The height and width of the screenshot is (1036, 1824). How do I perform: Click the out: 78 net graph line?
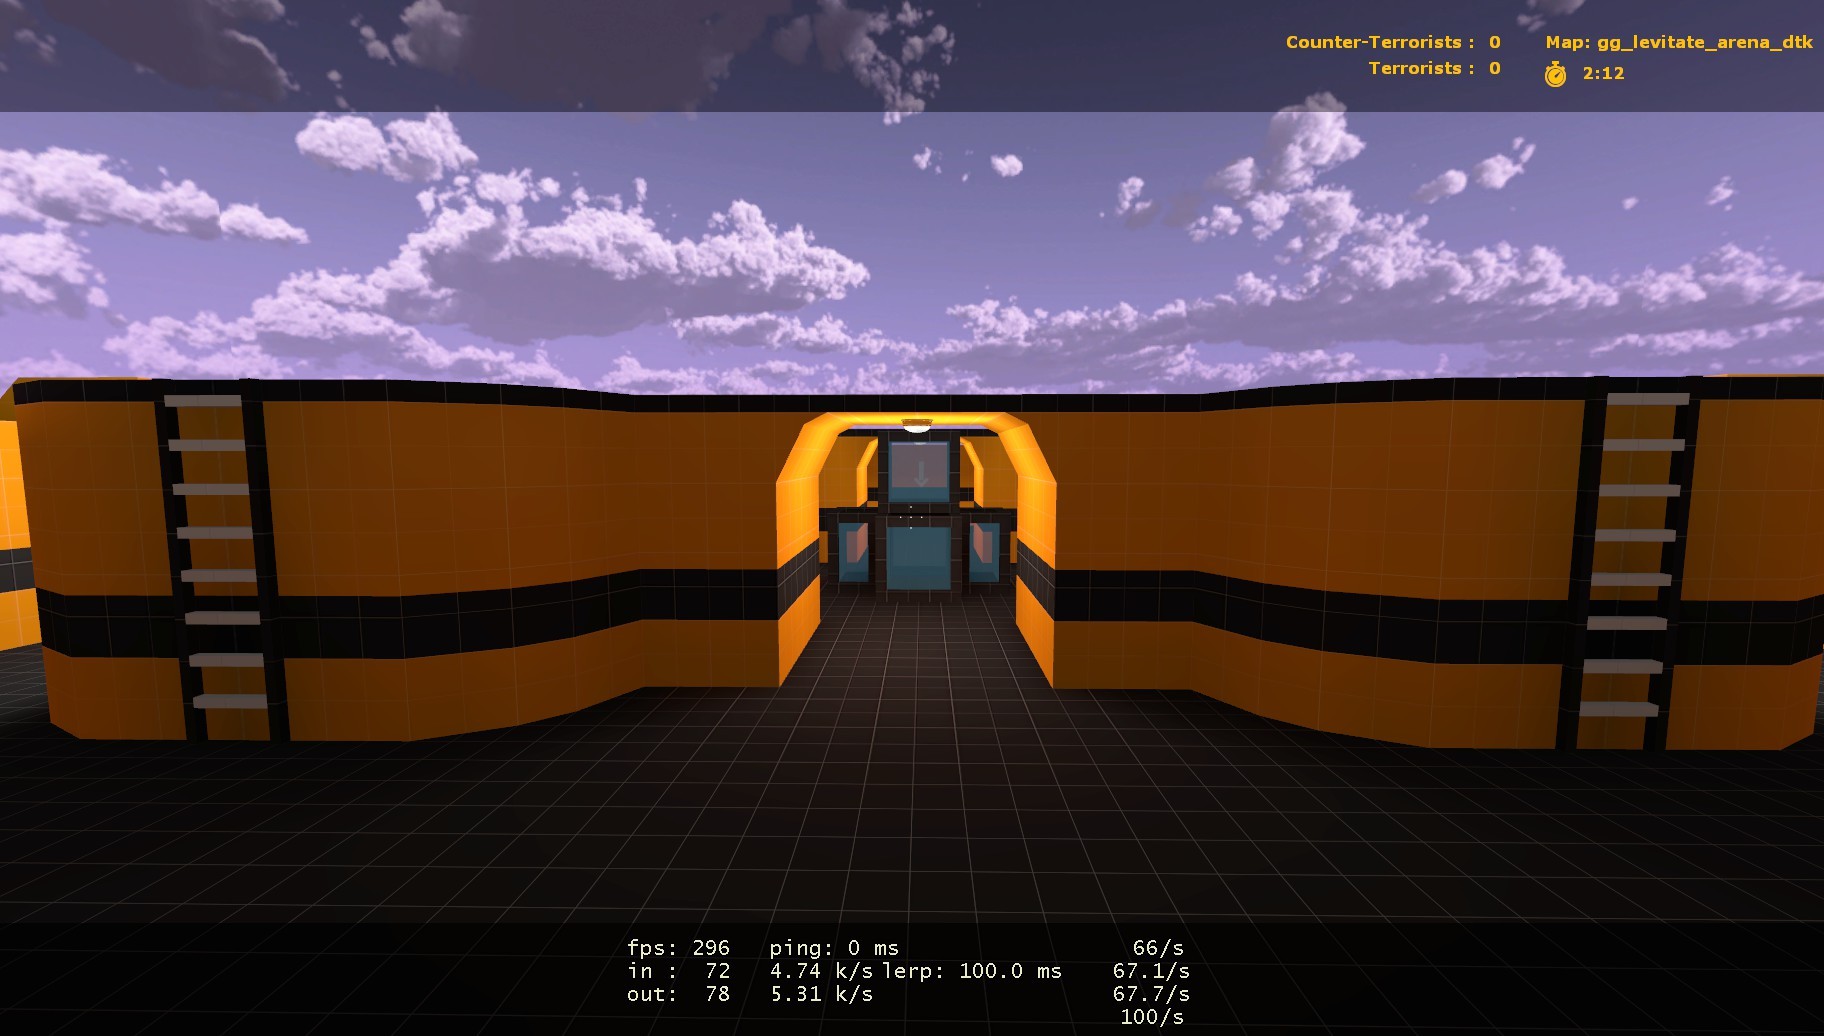coord(678,994)
